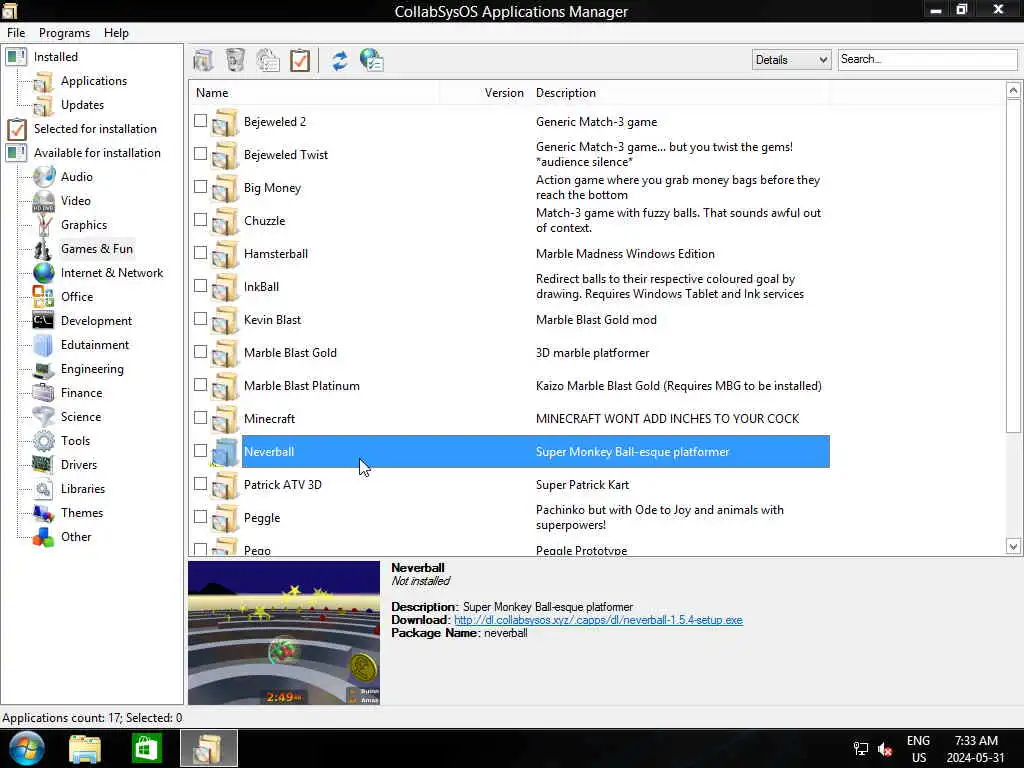
Task: Click the taskbar clock showing 7:33 AM
Action: pyautogui.click(x=976, y=749)
